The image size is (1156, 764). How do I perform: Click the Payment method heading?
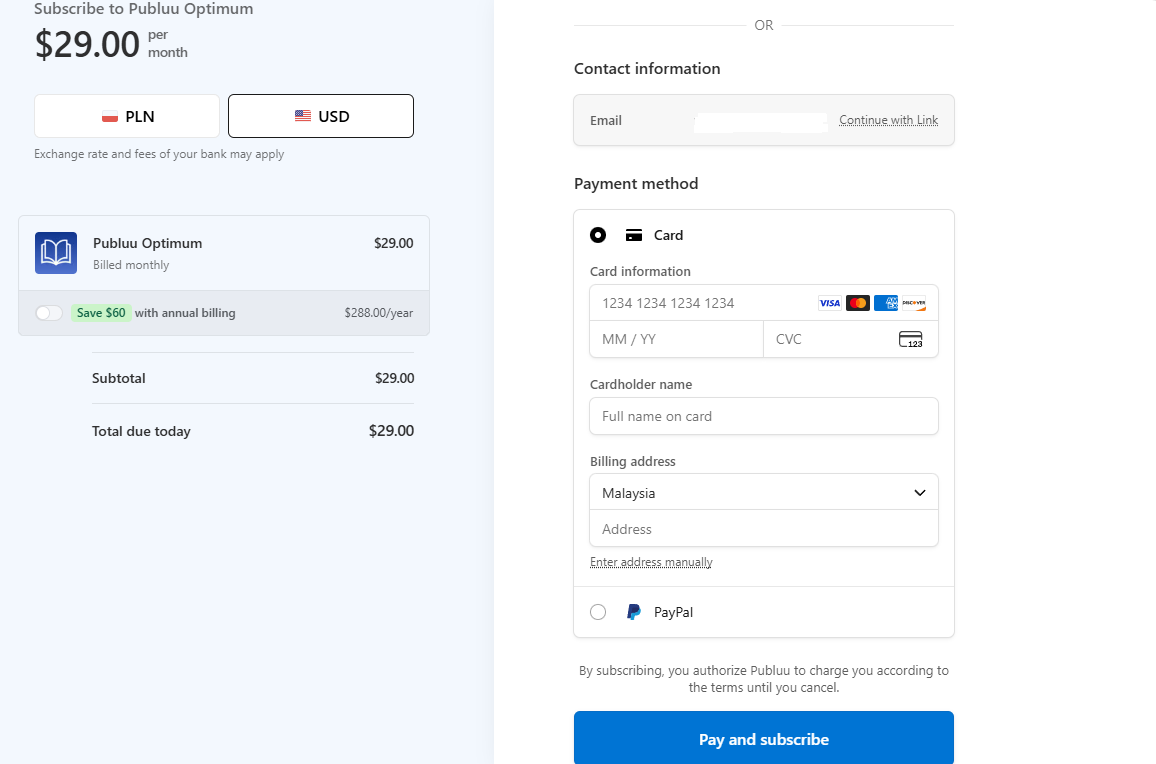pyautogui.click(x=636, y=184)
